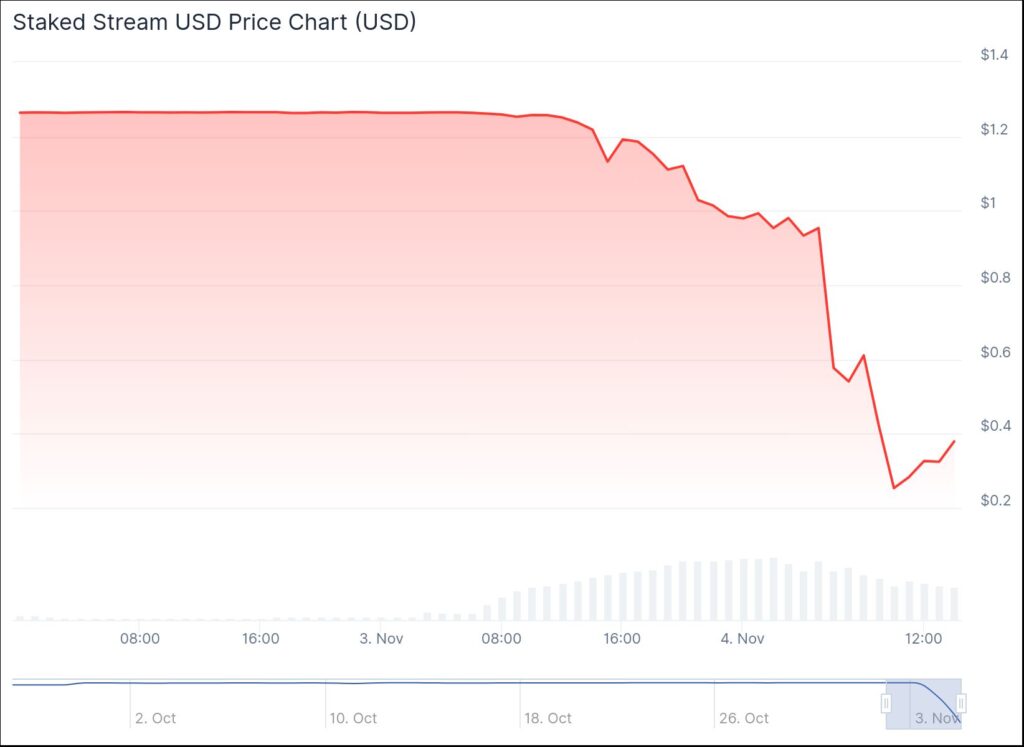Jump to 18. Oct in the navigator

click(547, 718)
